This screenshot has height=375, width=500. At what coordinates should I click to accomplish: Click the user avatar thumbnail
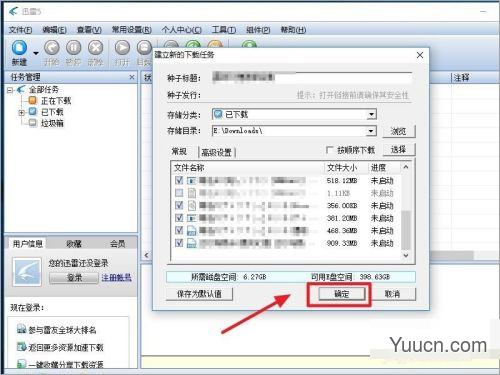27,272
